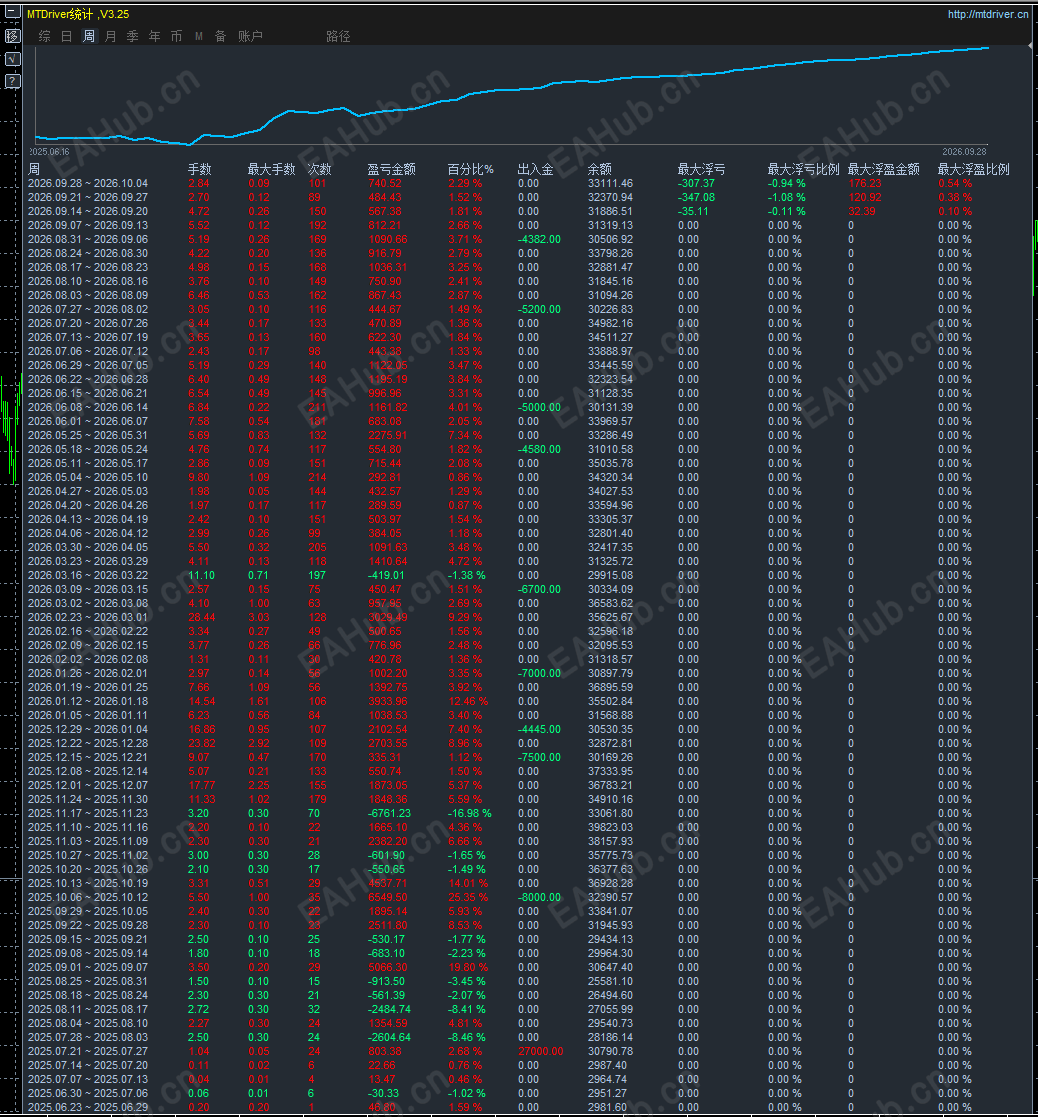Click the 最大浮盈比例 column header
Viewport: 1038px width, 1117px height.
coord(973,169)
